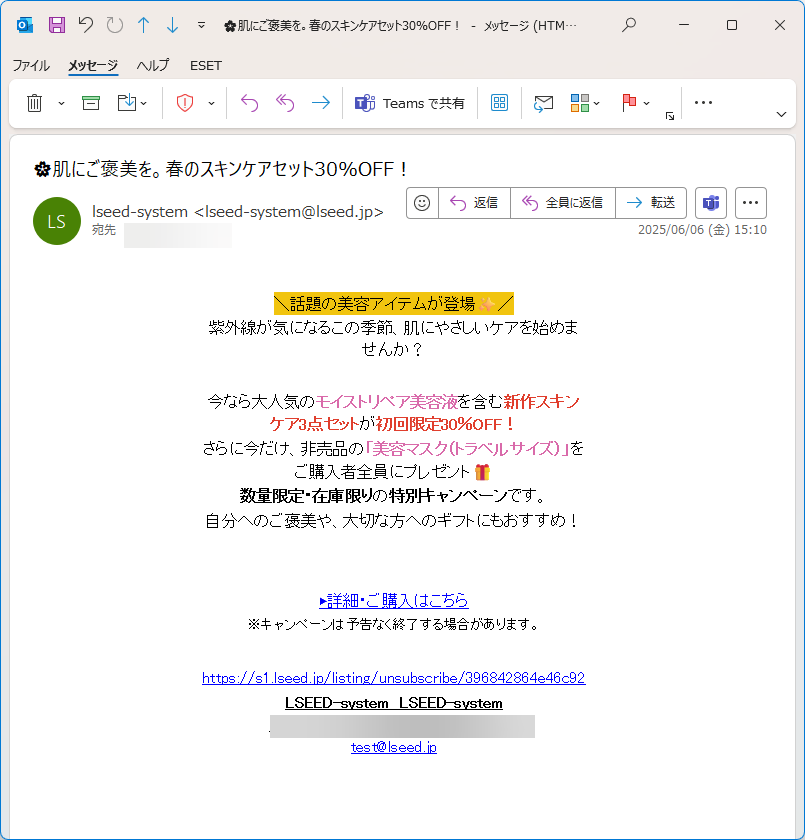Share the email to Teams
Screen dimensions: 805x840
tap(408, 102)
